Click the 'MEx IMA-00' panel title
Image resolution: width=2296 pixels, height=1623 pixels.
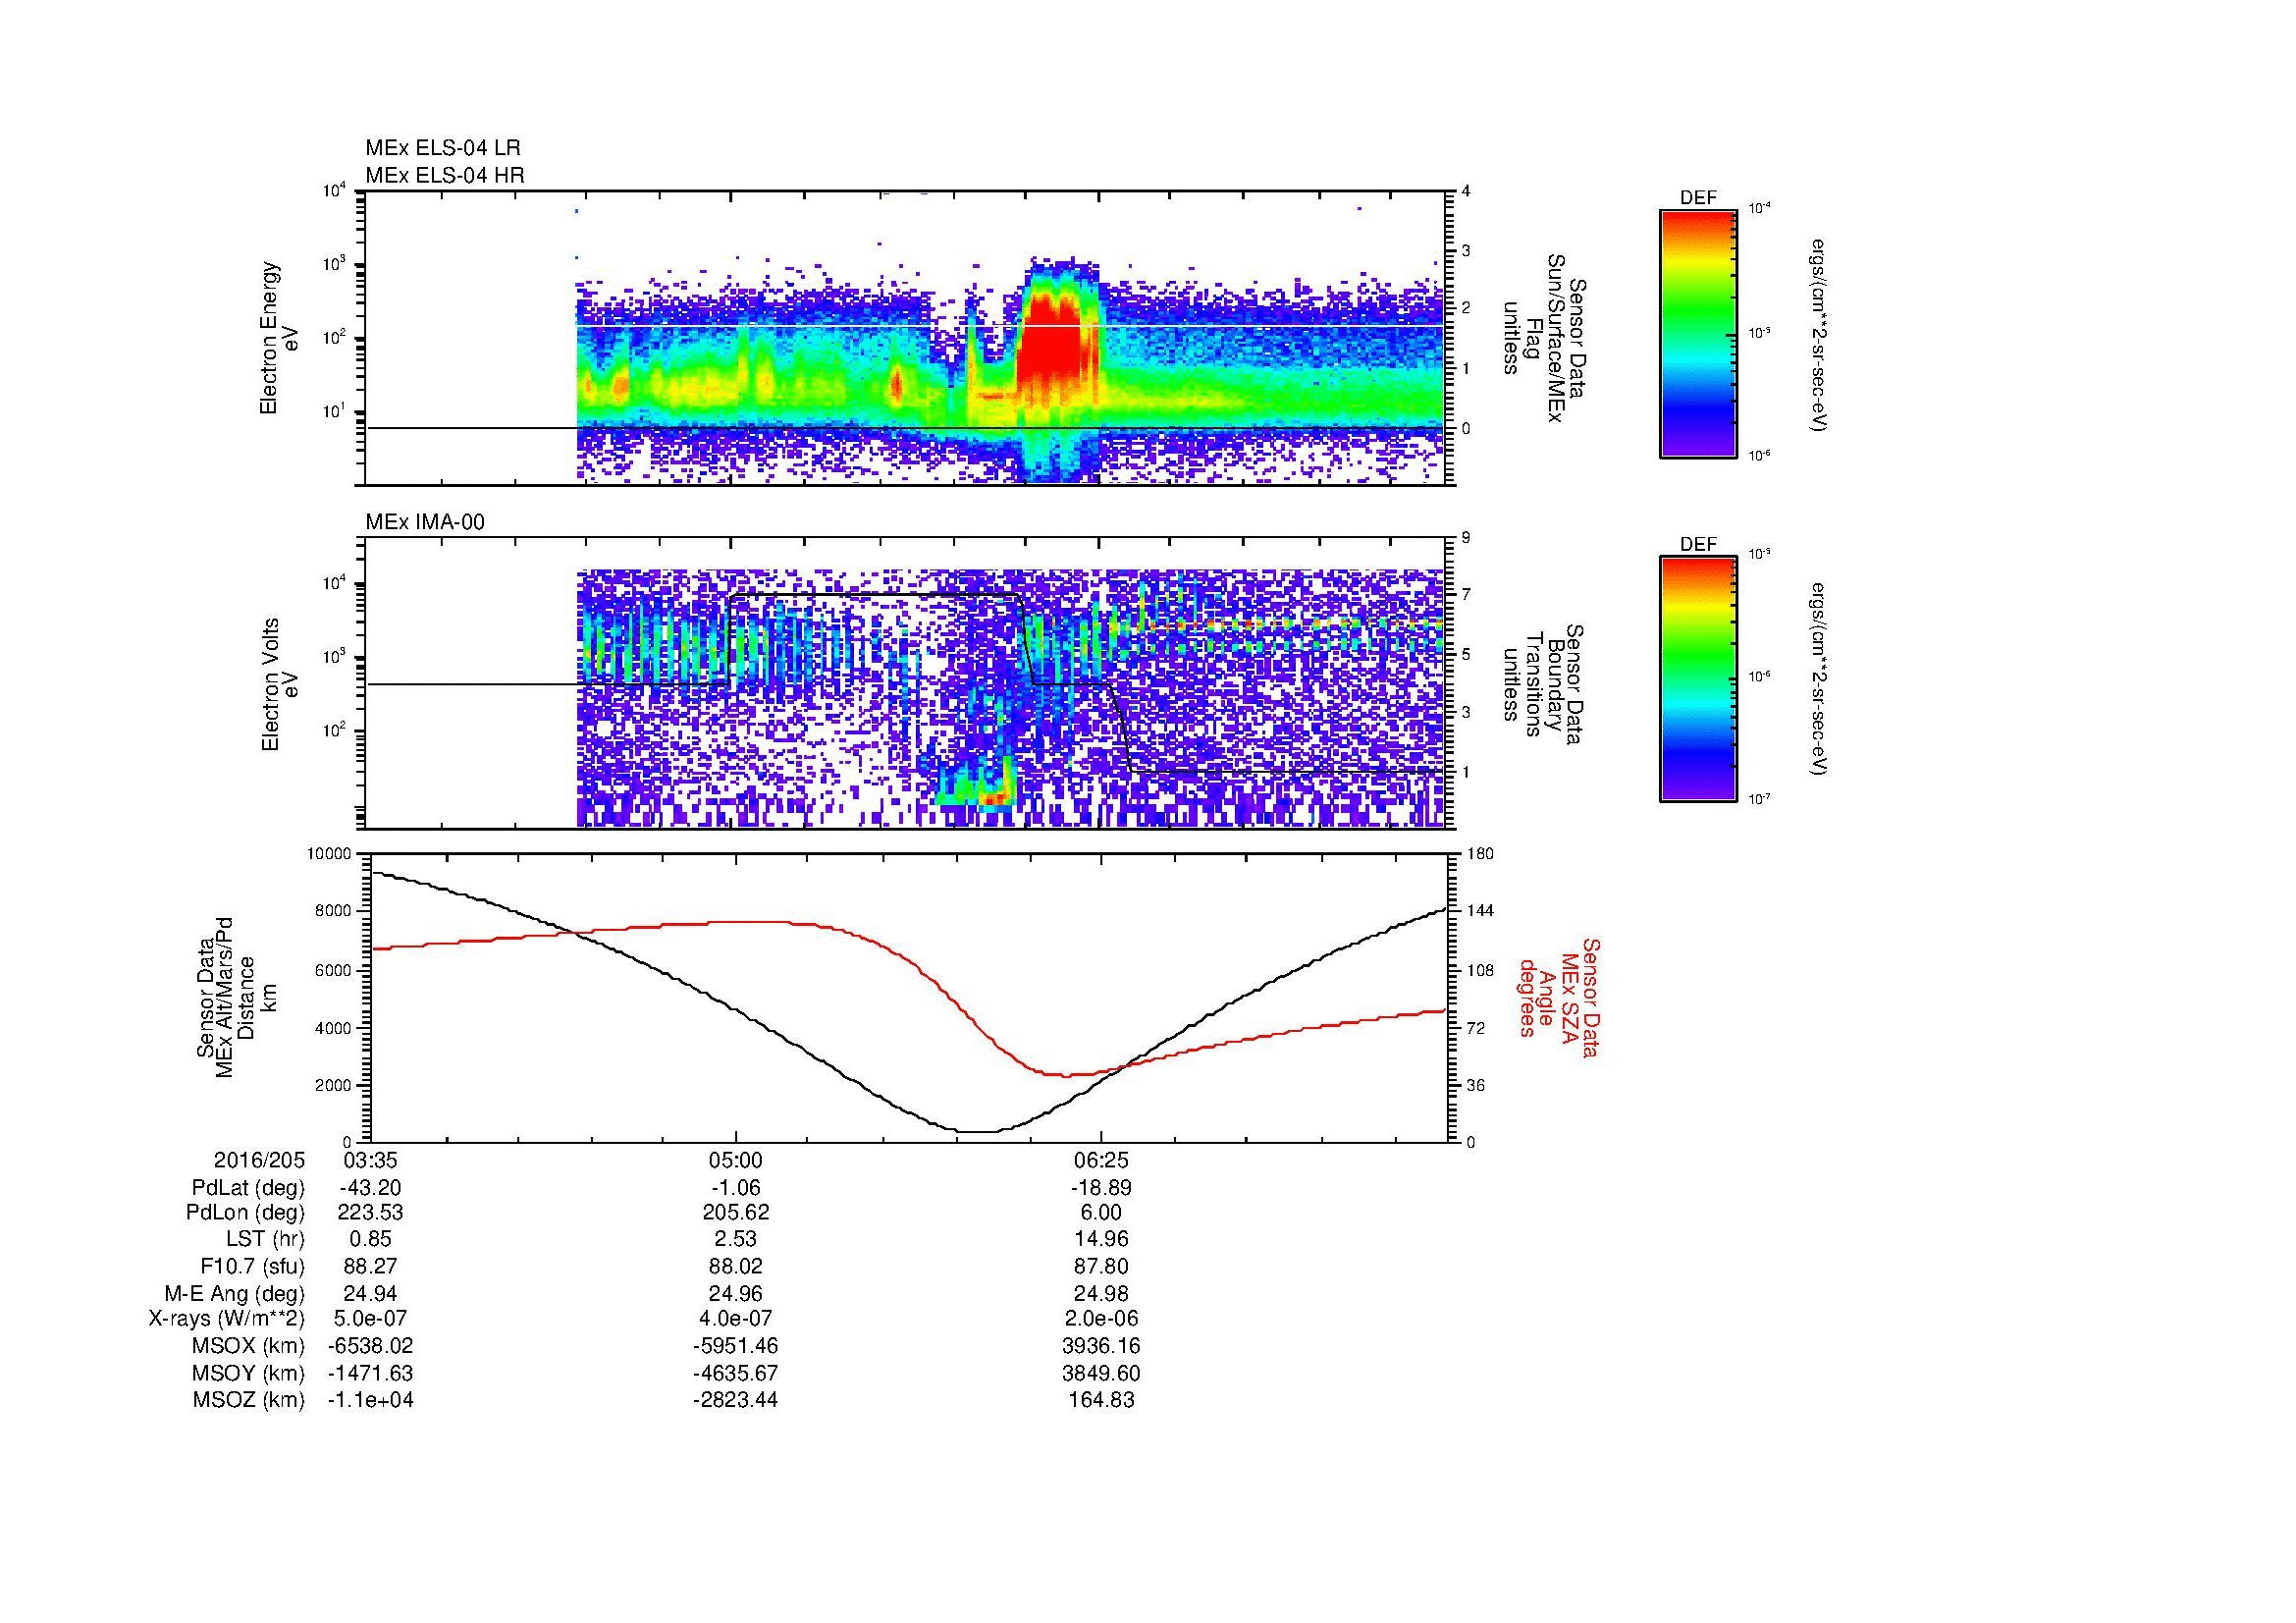tap(425, 522)
